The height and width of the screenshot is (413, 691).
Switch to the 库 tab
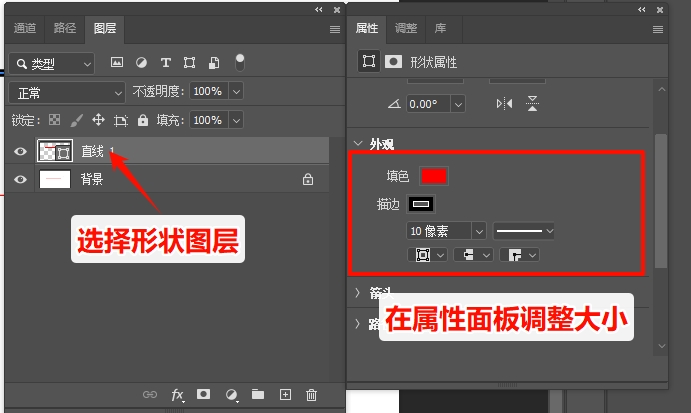click(440, 29)
